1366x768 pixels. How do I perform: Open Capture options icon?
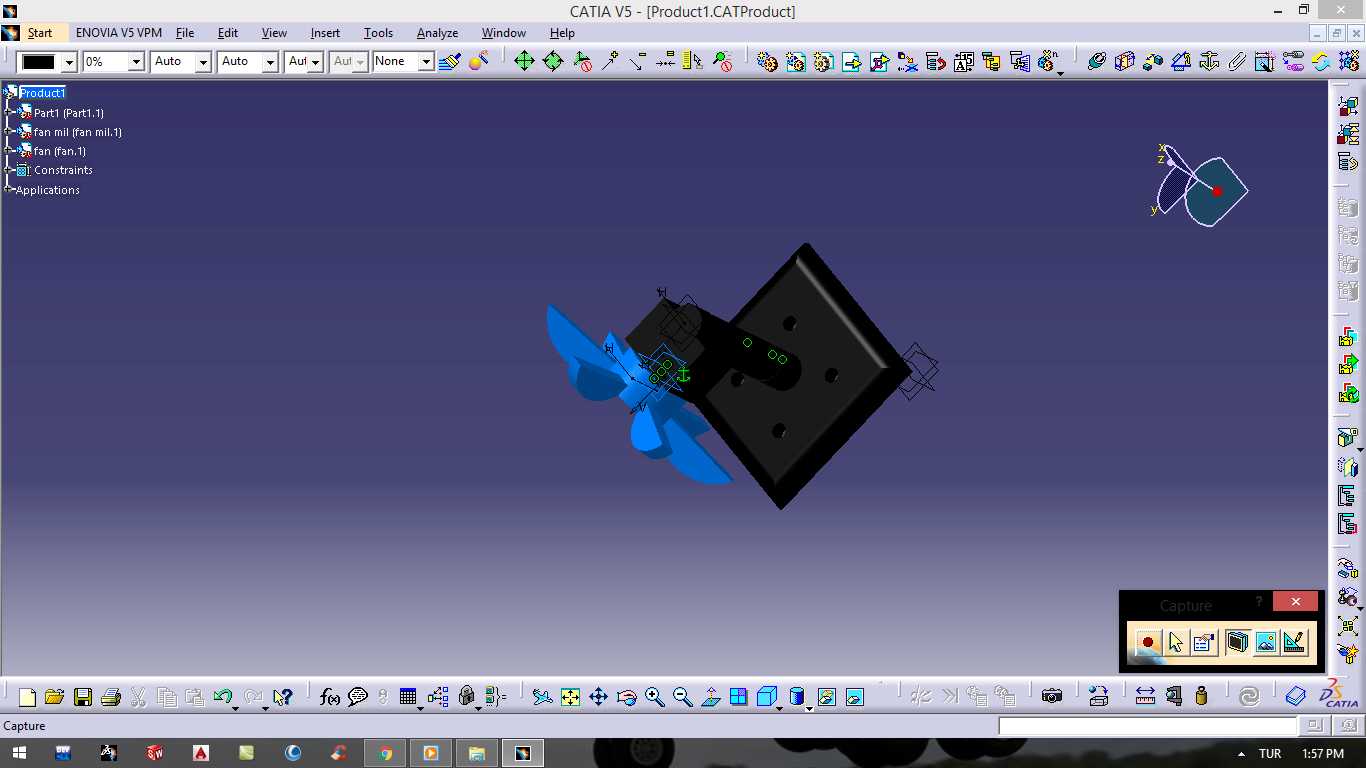coord(1205,643)
